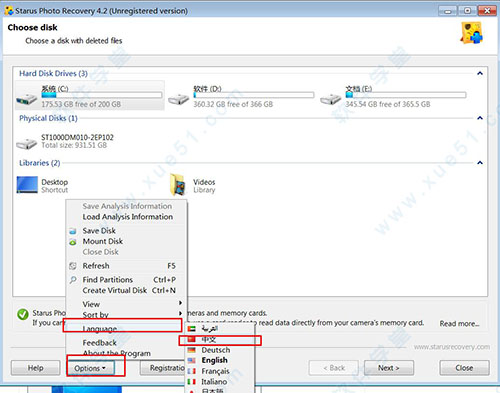Image resolution: width=500 pixels, height=393 pixels.
Task: Click the Help button
Action: tap(35, 368)
